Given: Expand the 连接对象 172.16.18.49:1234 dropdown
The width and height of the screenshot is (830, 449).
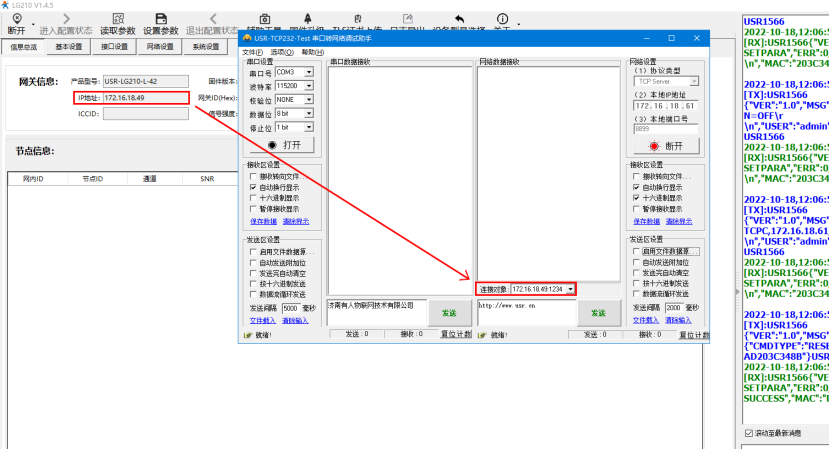Looking at the screenshot, I should [570, 289].
